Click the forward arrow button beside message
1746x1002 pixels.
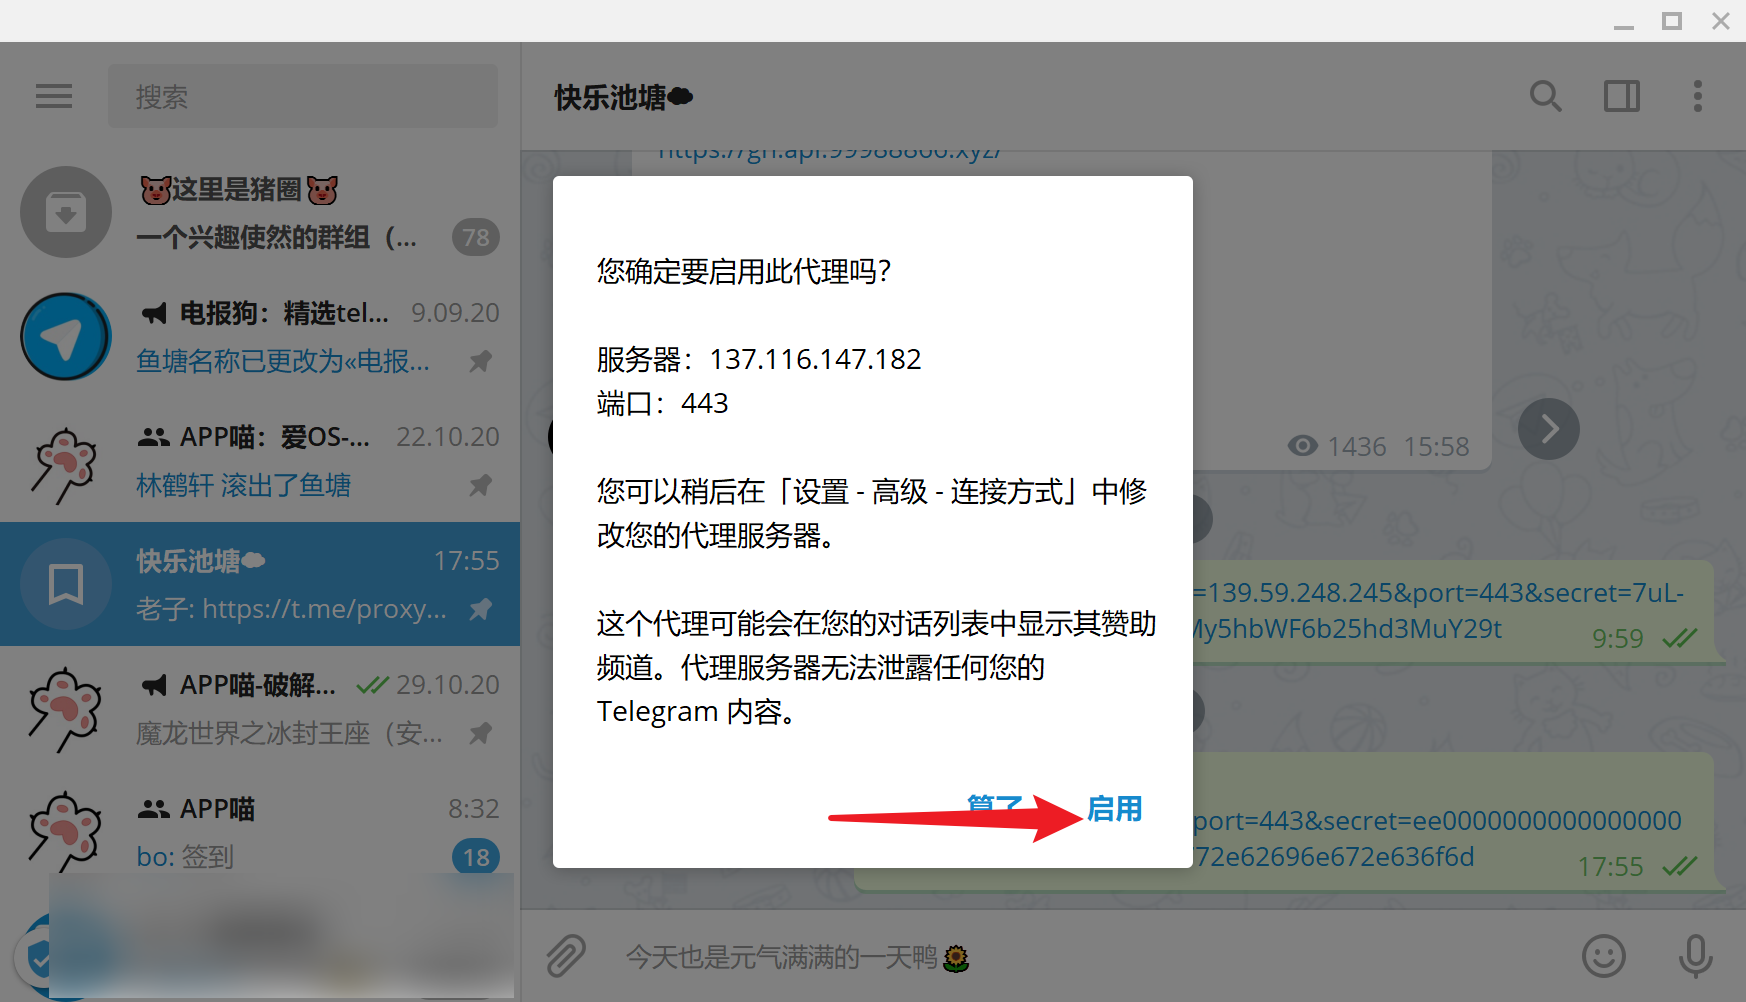(1549, 429)
